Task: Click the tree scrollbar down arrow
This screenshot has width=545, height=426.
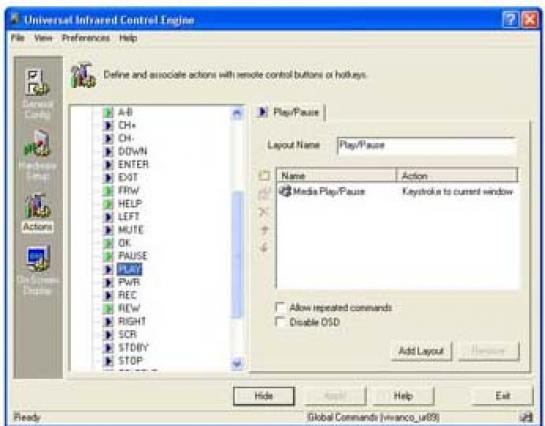Action: (237, 363)
